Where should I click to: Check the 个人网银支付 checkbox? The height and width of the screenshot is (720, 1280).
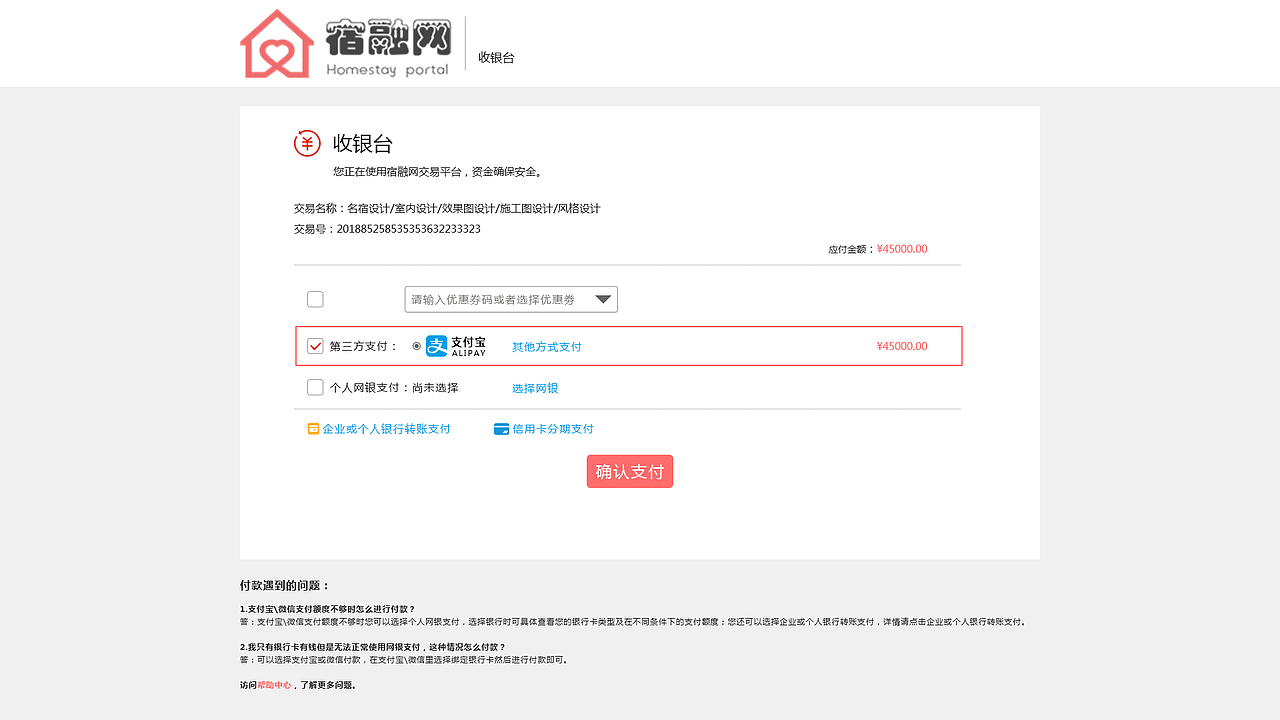pyautogui.click(x=315, y=387)
